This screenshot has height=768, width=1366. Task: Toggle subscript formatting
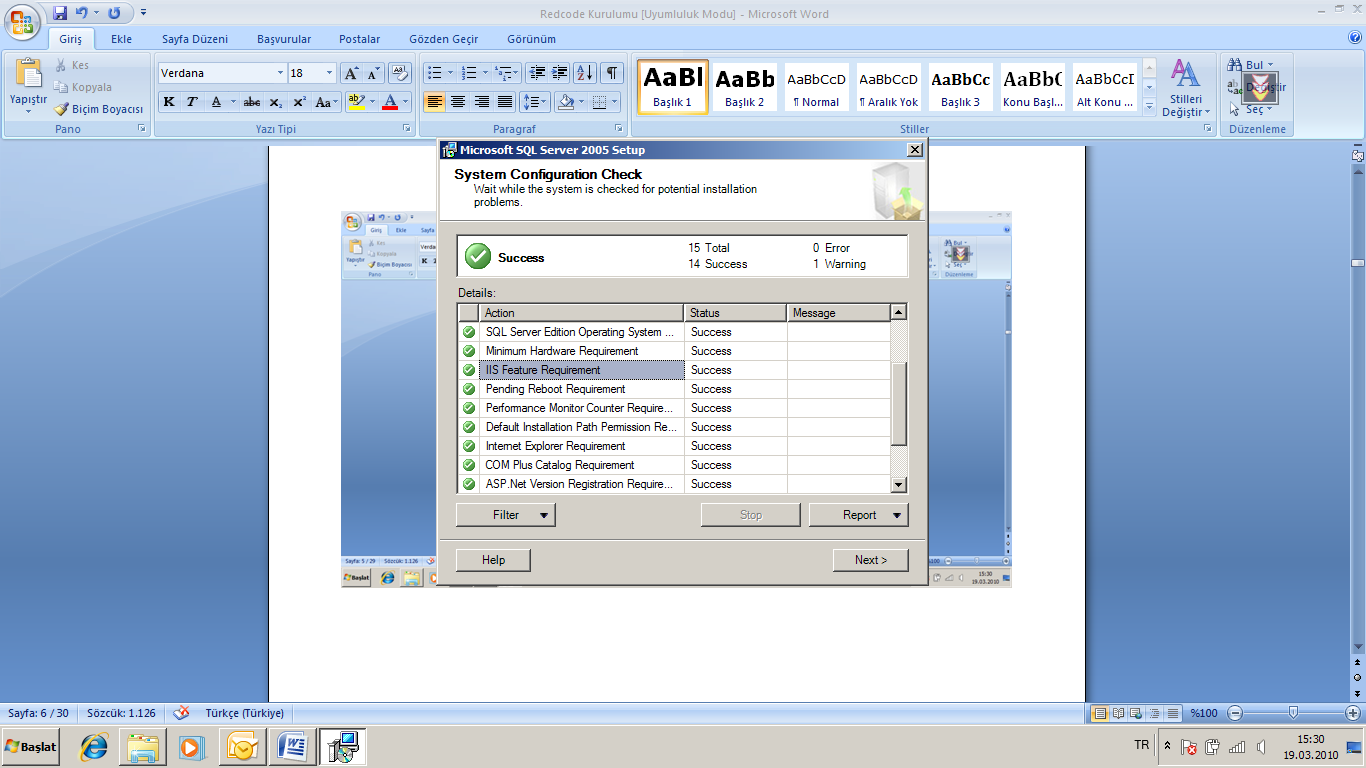tap(275, 102)
